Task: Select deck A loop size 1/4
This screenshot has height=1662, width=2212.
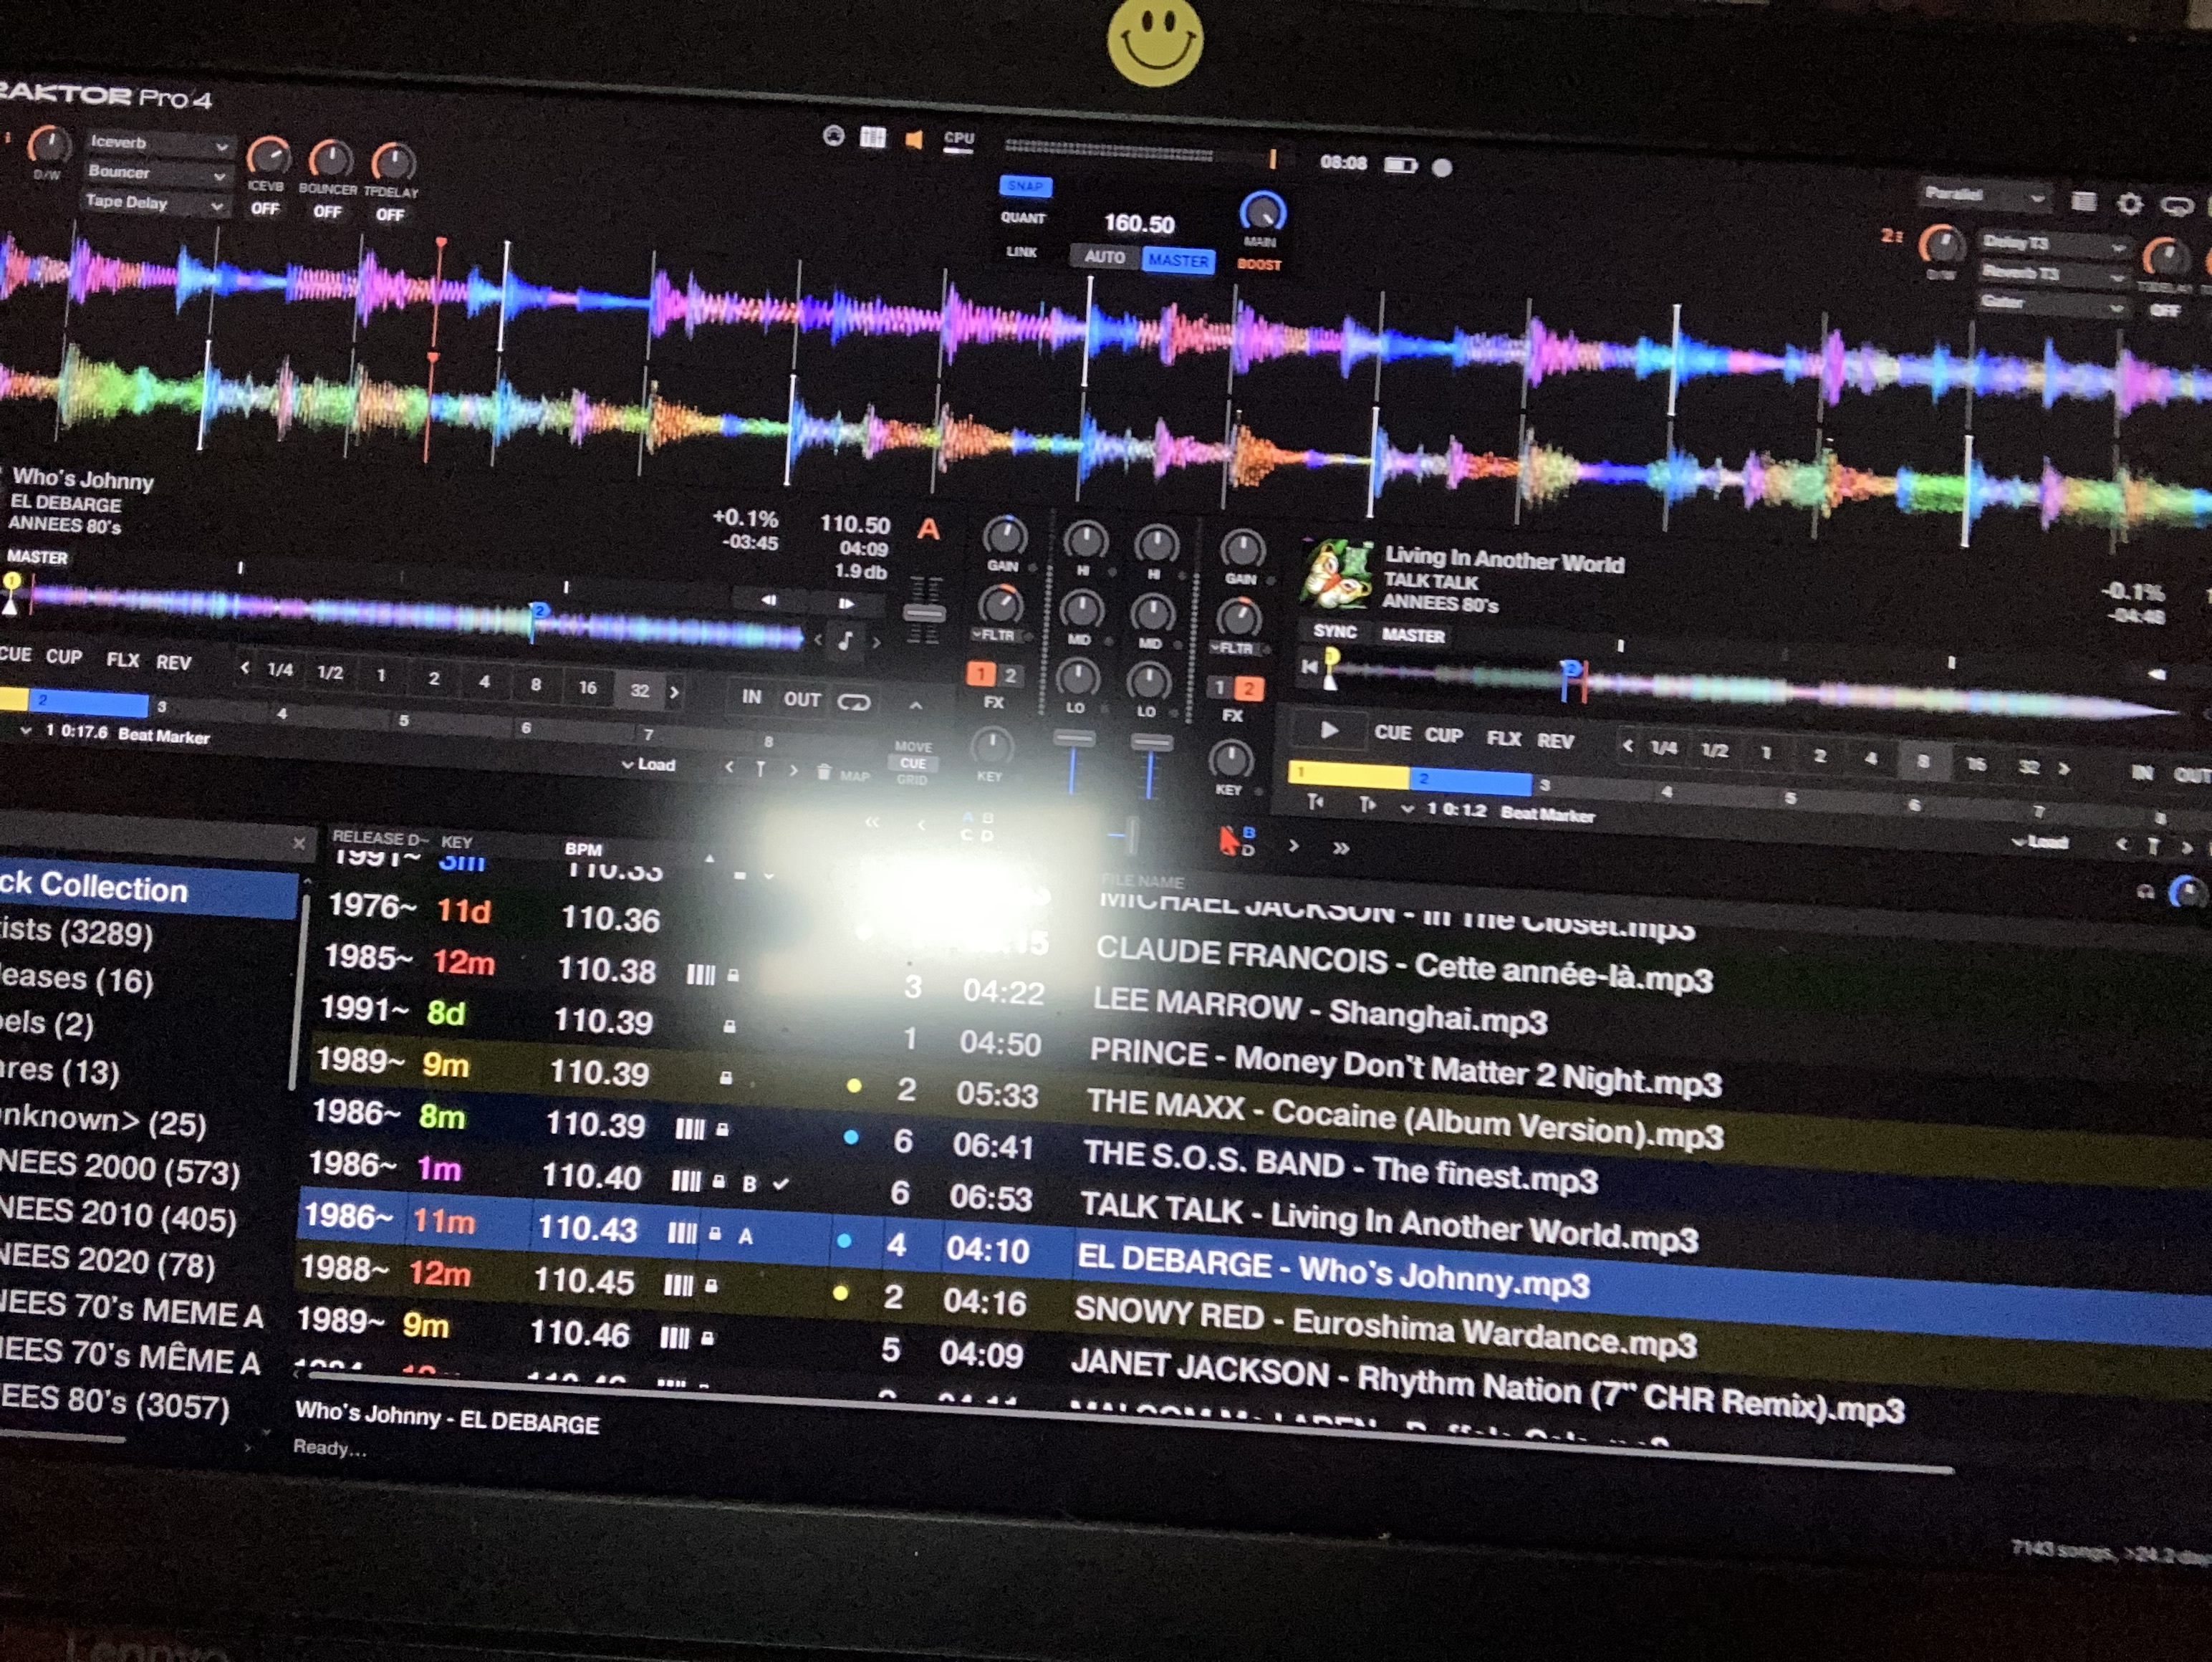Action: pos(280,670)
